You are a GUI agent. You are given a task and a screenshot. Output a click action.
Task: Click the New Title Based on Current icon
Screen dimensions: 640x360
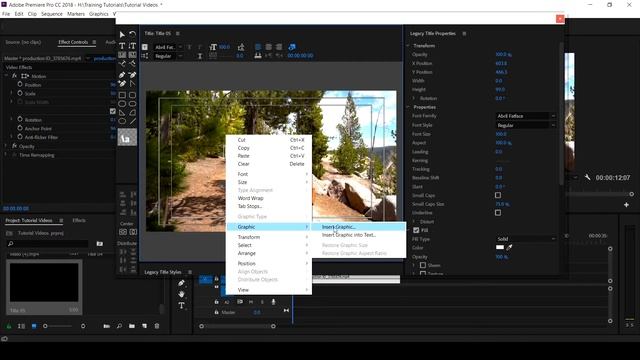click(x=144, y=47)
